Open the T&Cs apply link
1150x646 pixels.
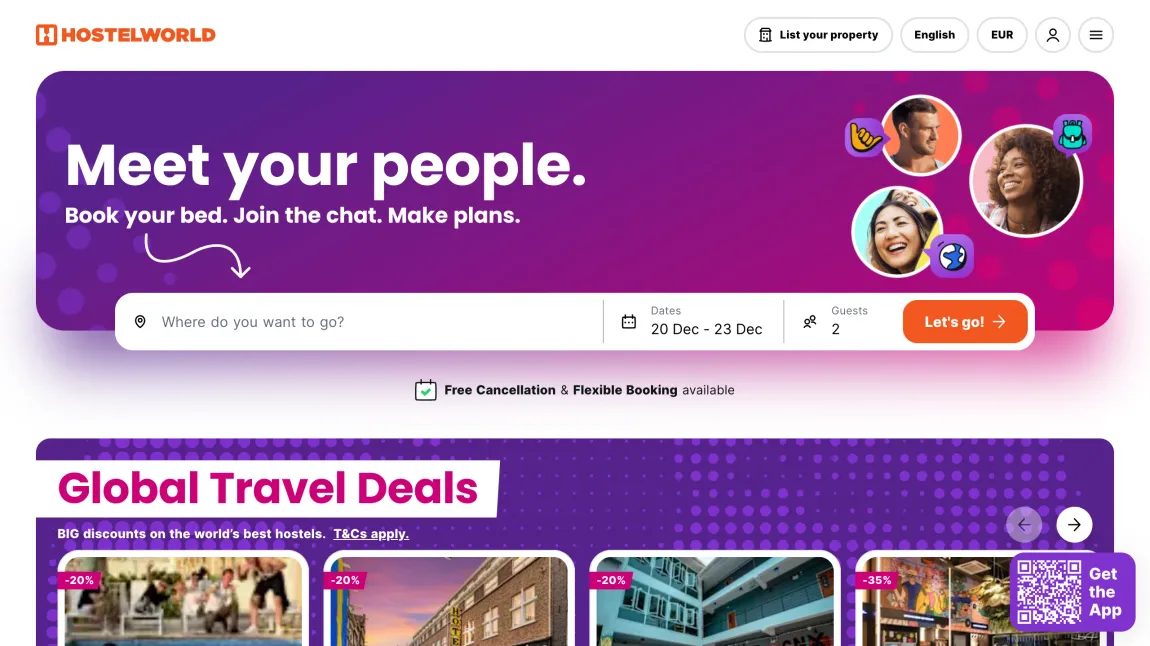coord(371,534)
